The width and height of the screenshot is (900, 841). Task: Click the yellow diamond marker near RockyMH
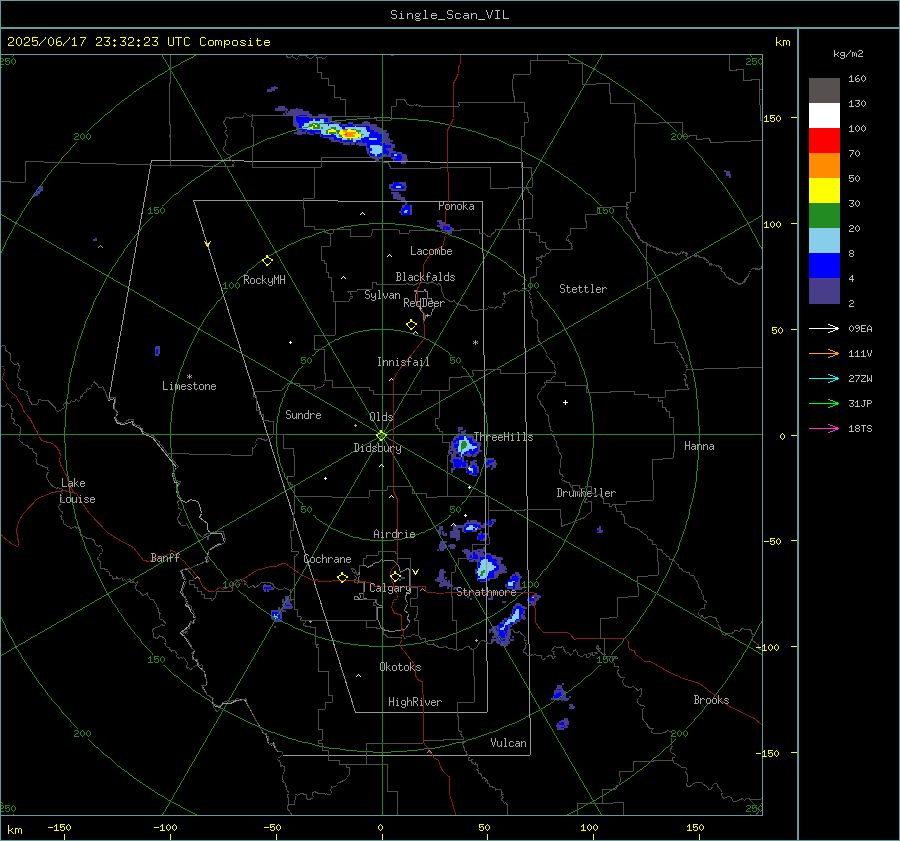[267, 261]
